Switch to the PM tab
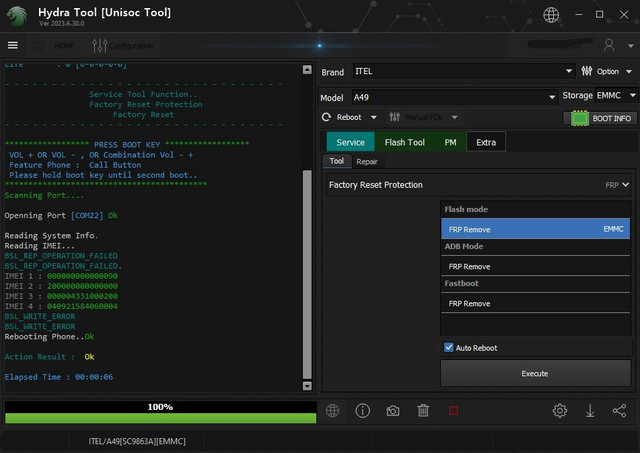 pyautogui.click(x=450, y=142)
